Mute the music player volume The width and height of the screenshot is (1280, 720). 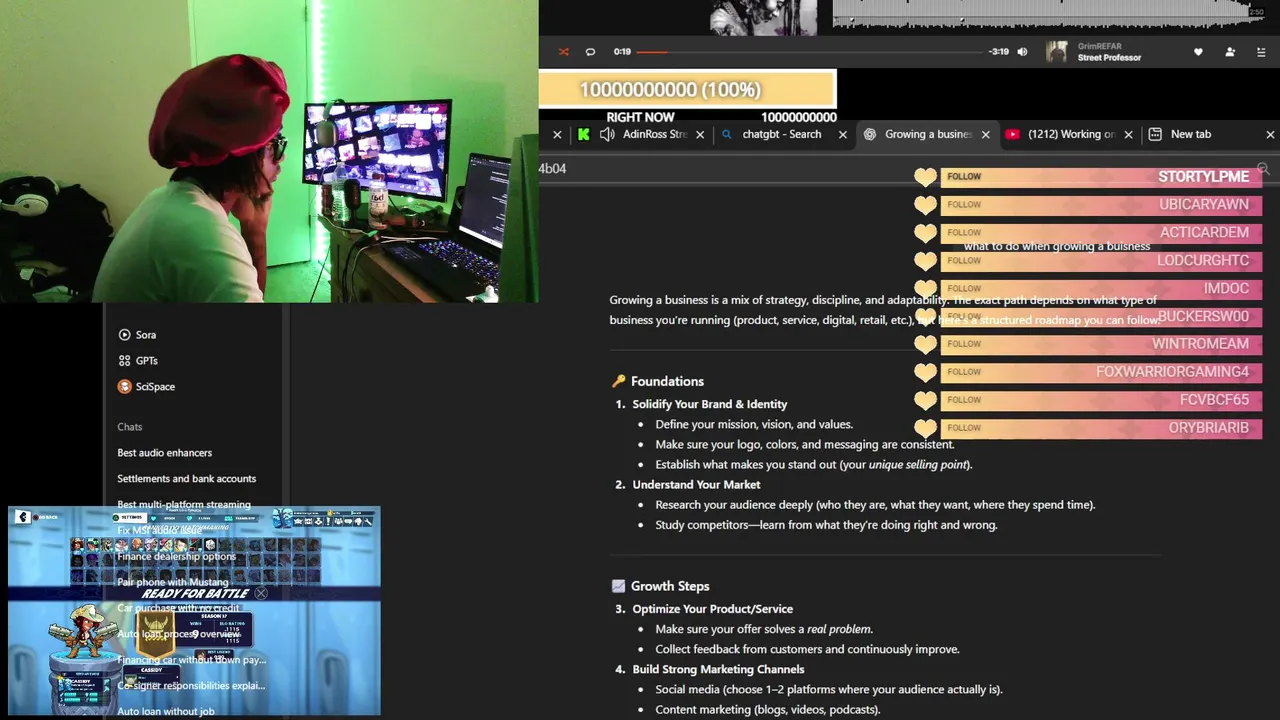tap(1022, 52)
